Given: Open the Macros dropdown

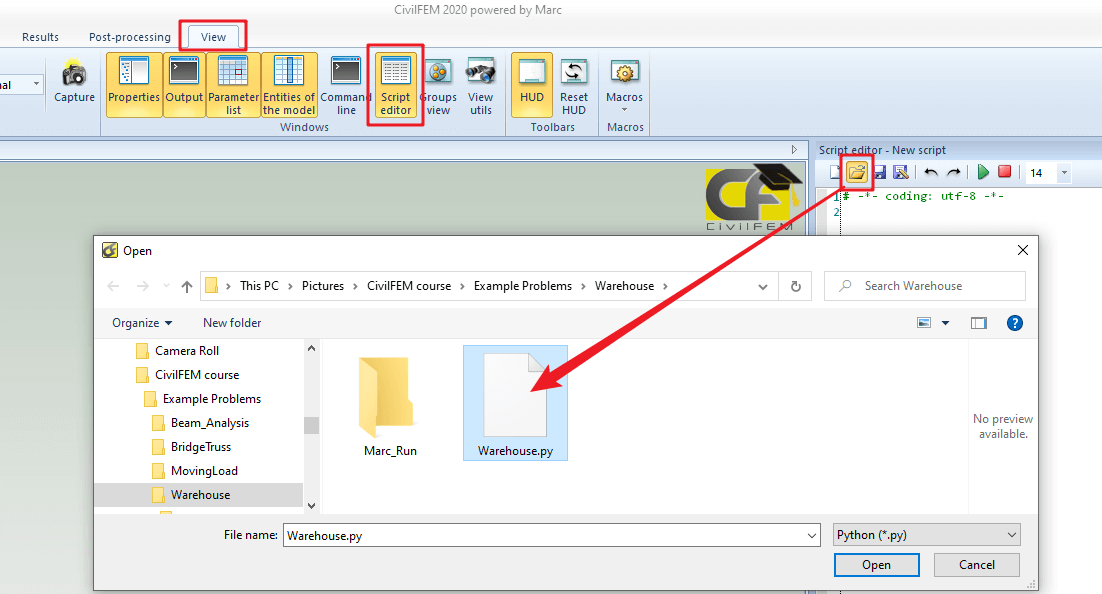Looking at the screenshot, I should 625,85.
